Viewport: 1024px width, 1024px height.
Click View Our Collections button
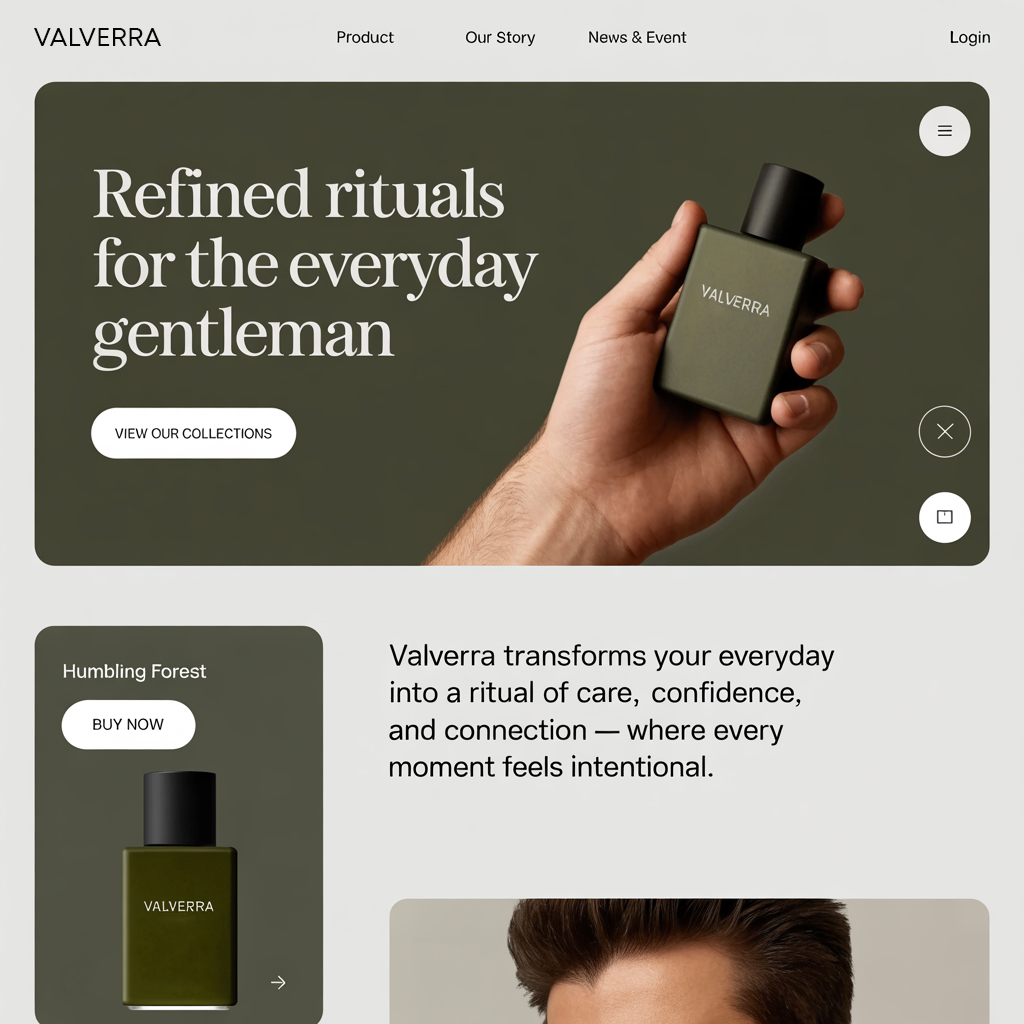[x=193, y=434]
